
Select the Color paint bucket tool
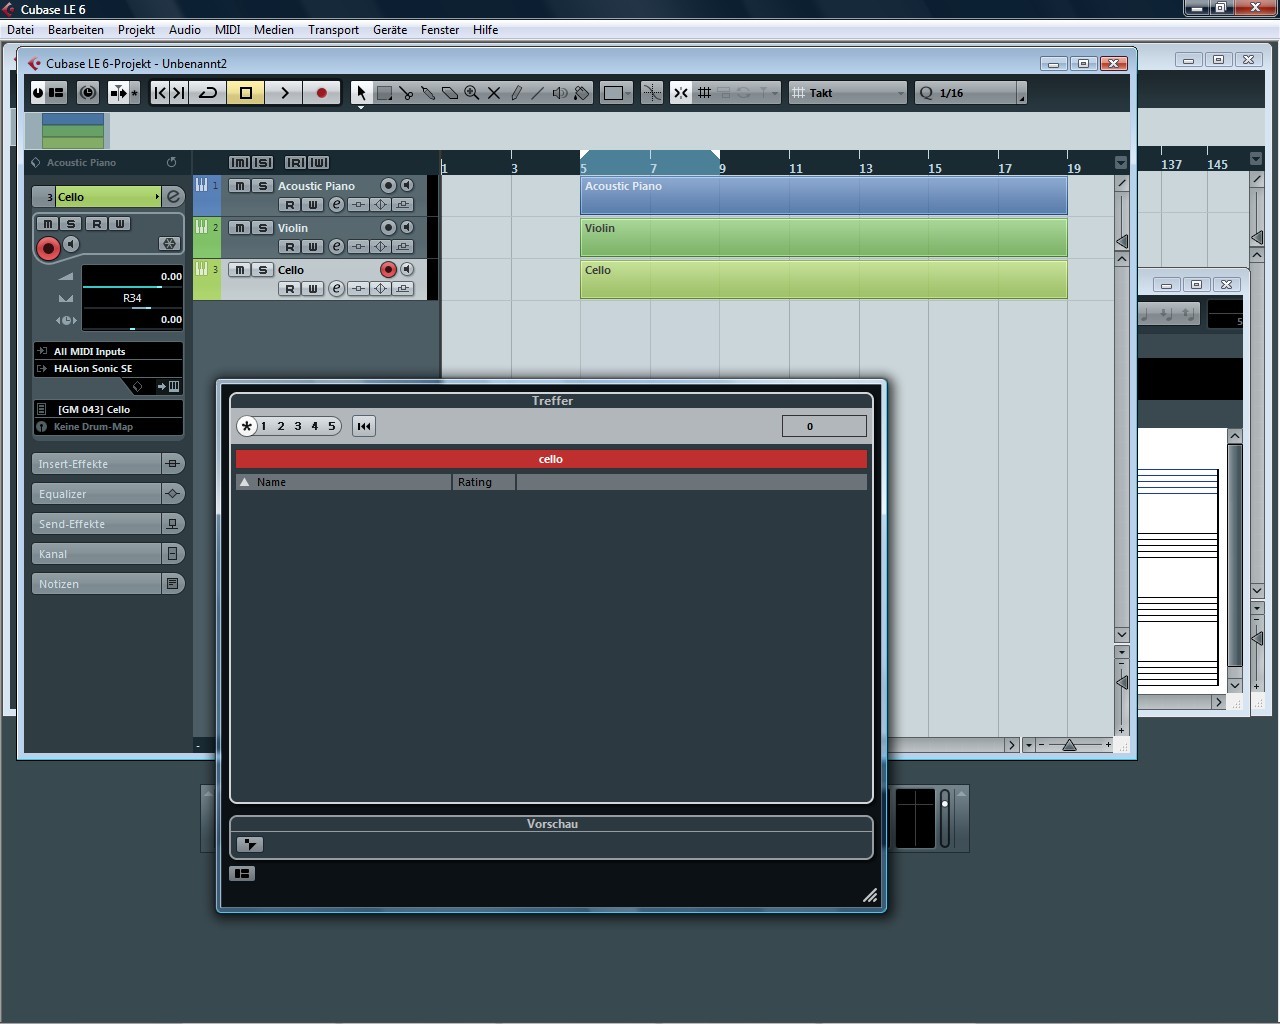pyautogui.click(x=582, y=93)
